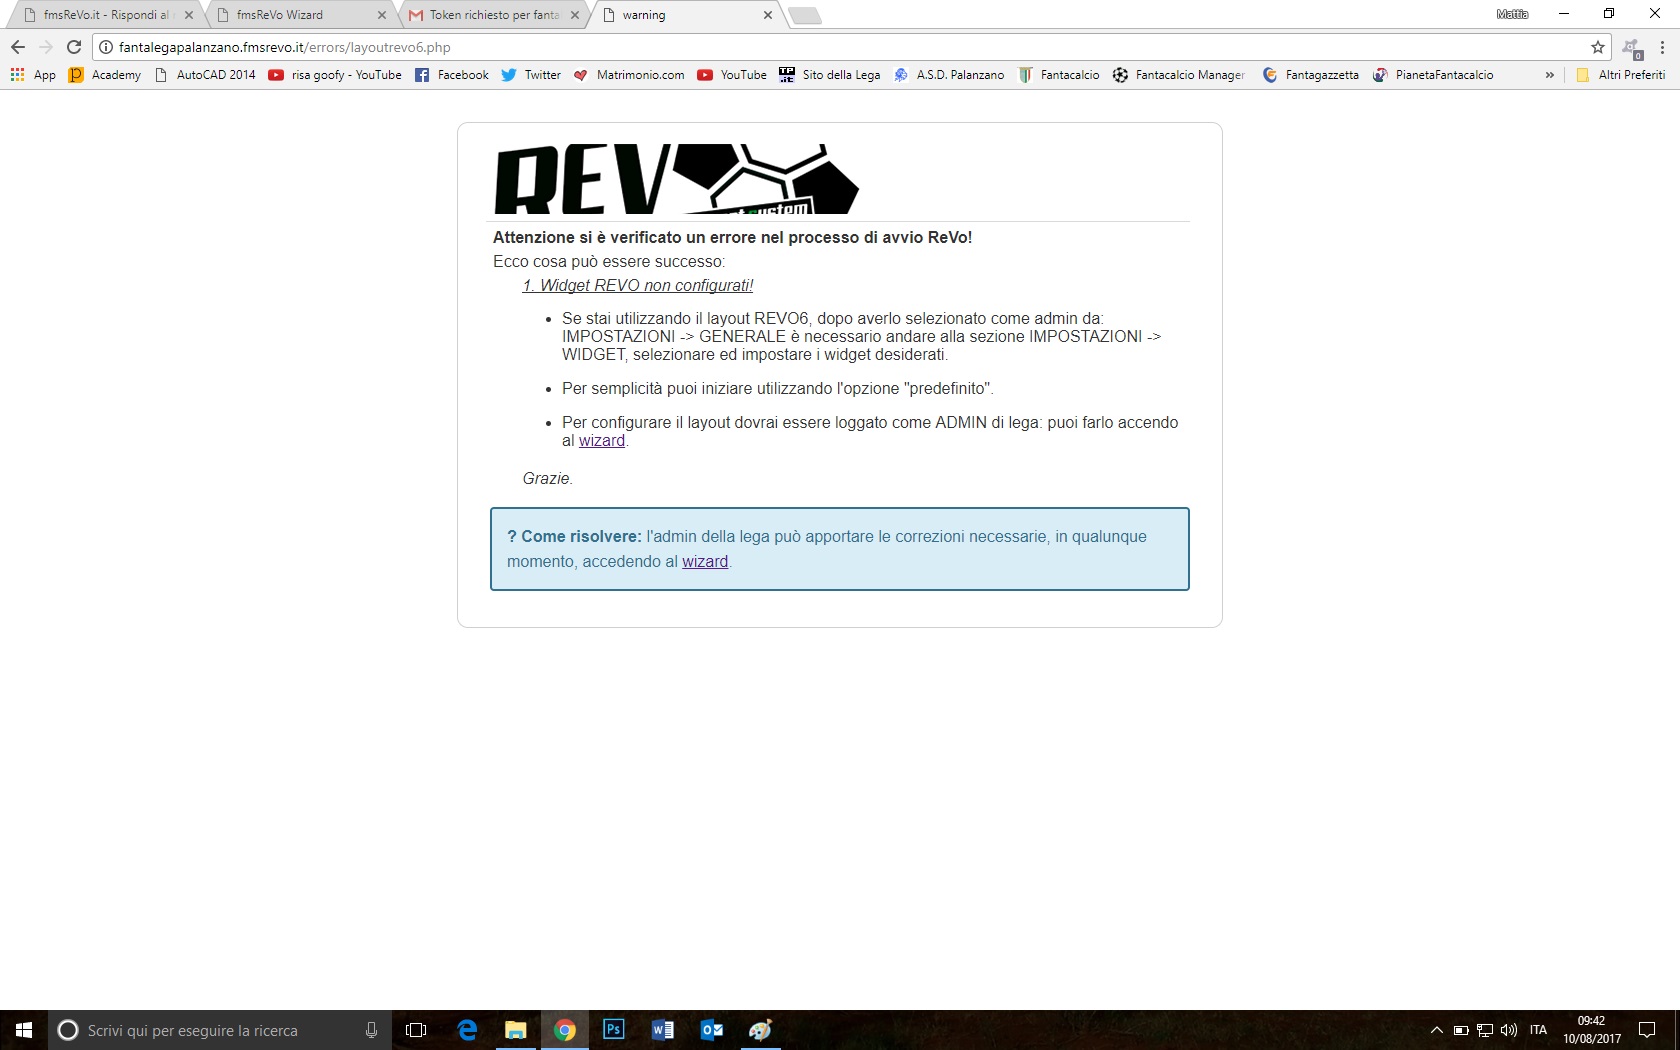The image size is (1680, 1050).
Task: Click the browser reload page icon
Action: pyautogui.click(x=74, y=47)
